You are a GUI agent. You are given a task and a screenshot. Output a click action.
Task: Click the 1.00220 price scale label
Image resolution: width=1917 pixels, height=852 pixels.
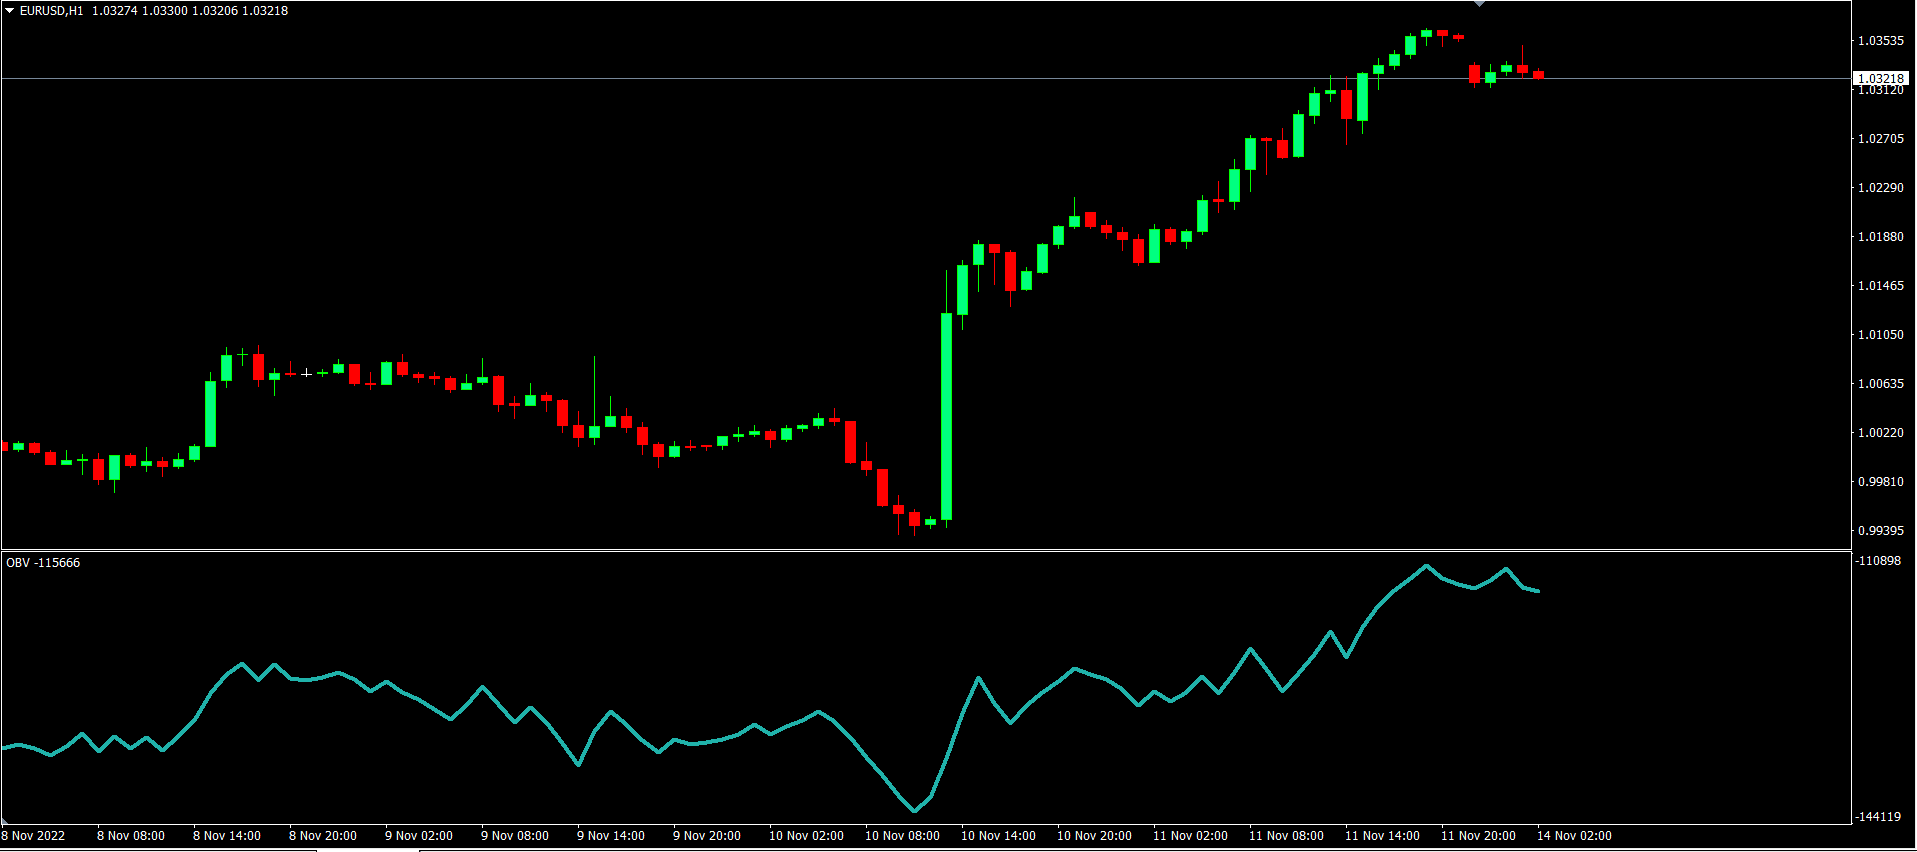pyautogui.click(x=1881, y=433)
